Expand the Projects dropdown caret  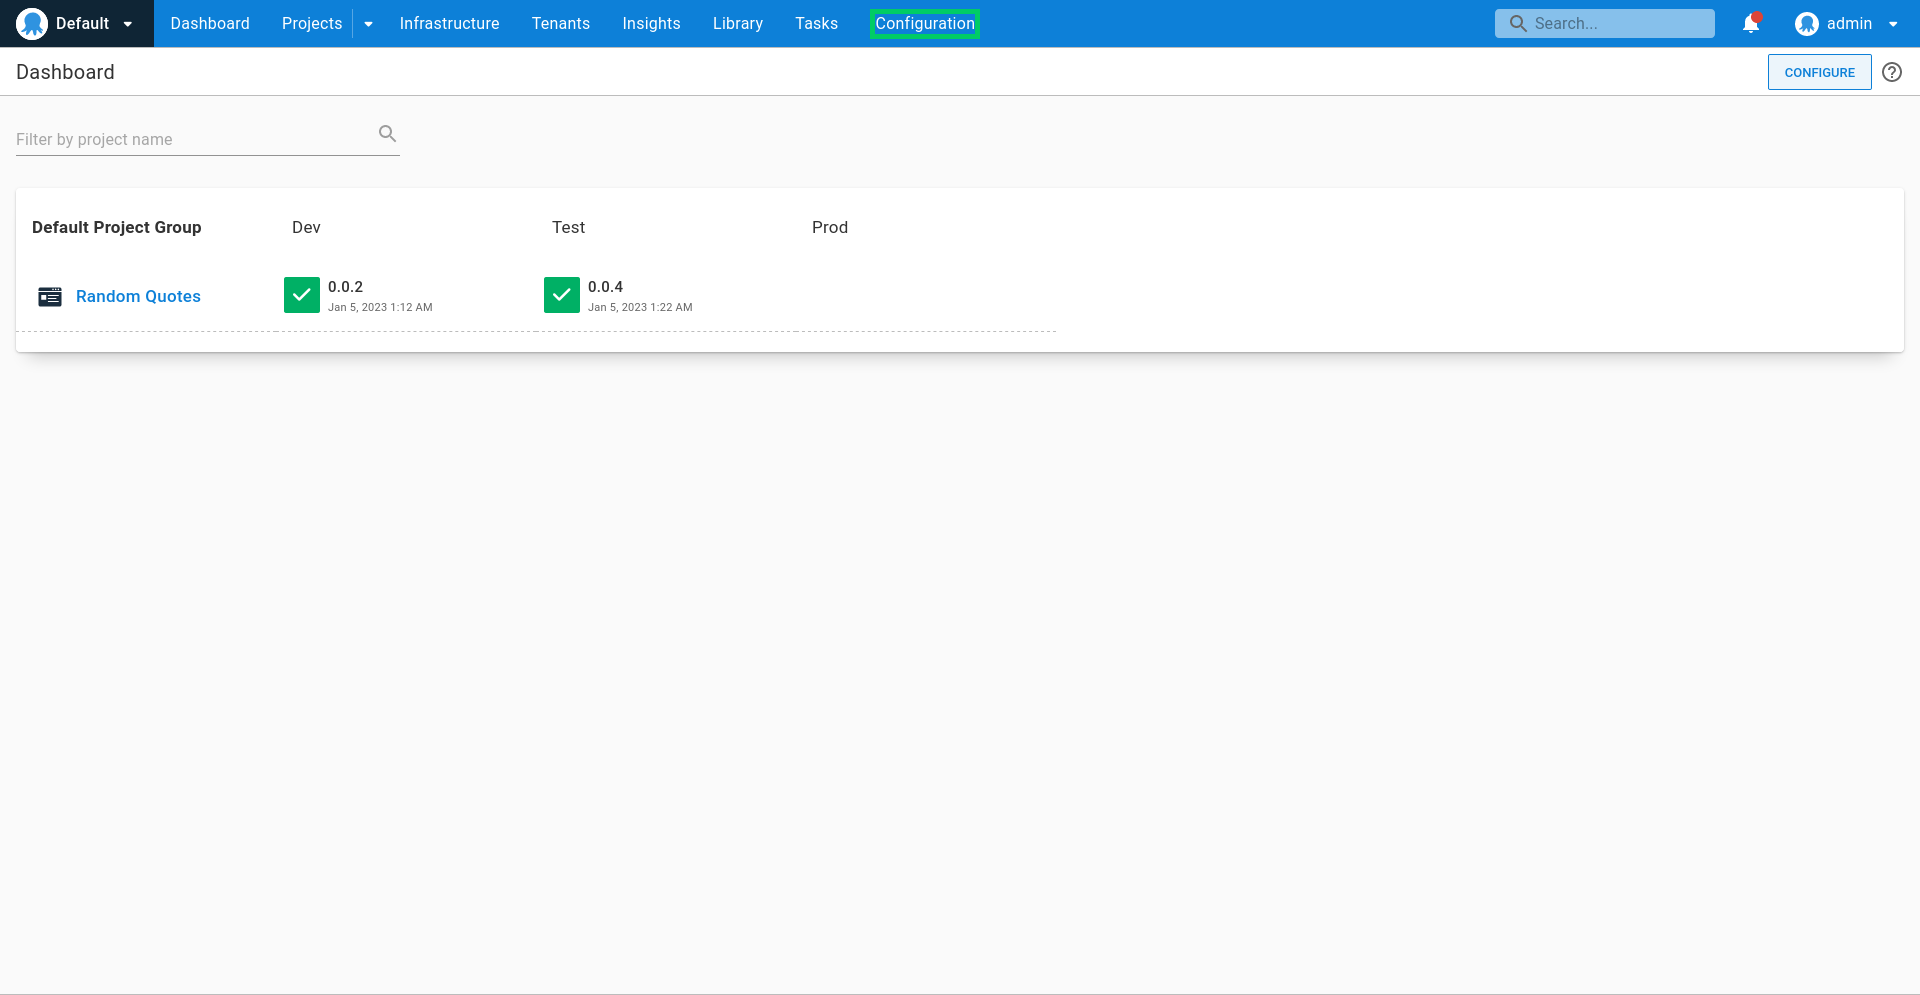[368, 24]
